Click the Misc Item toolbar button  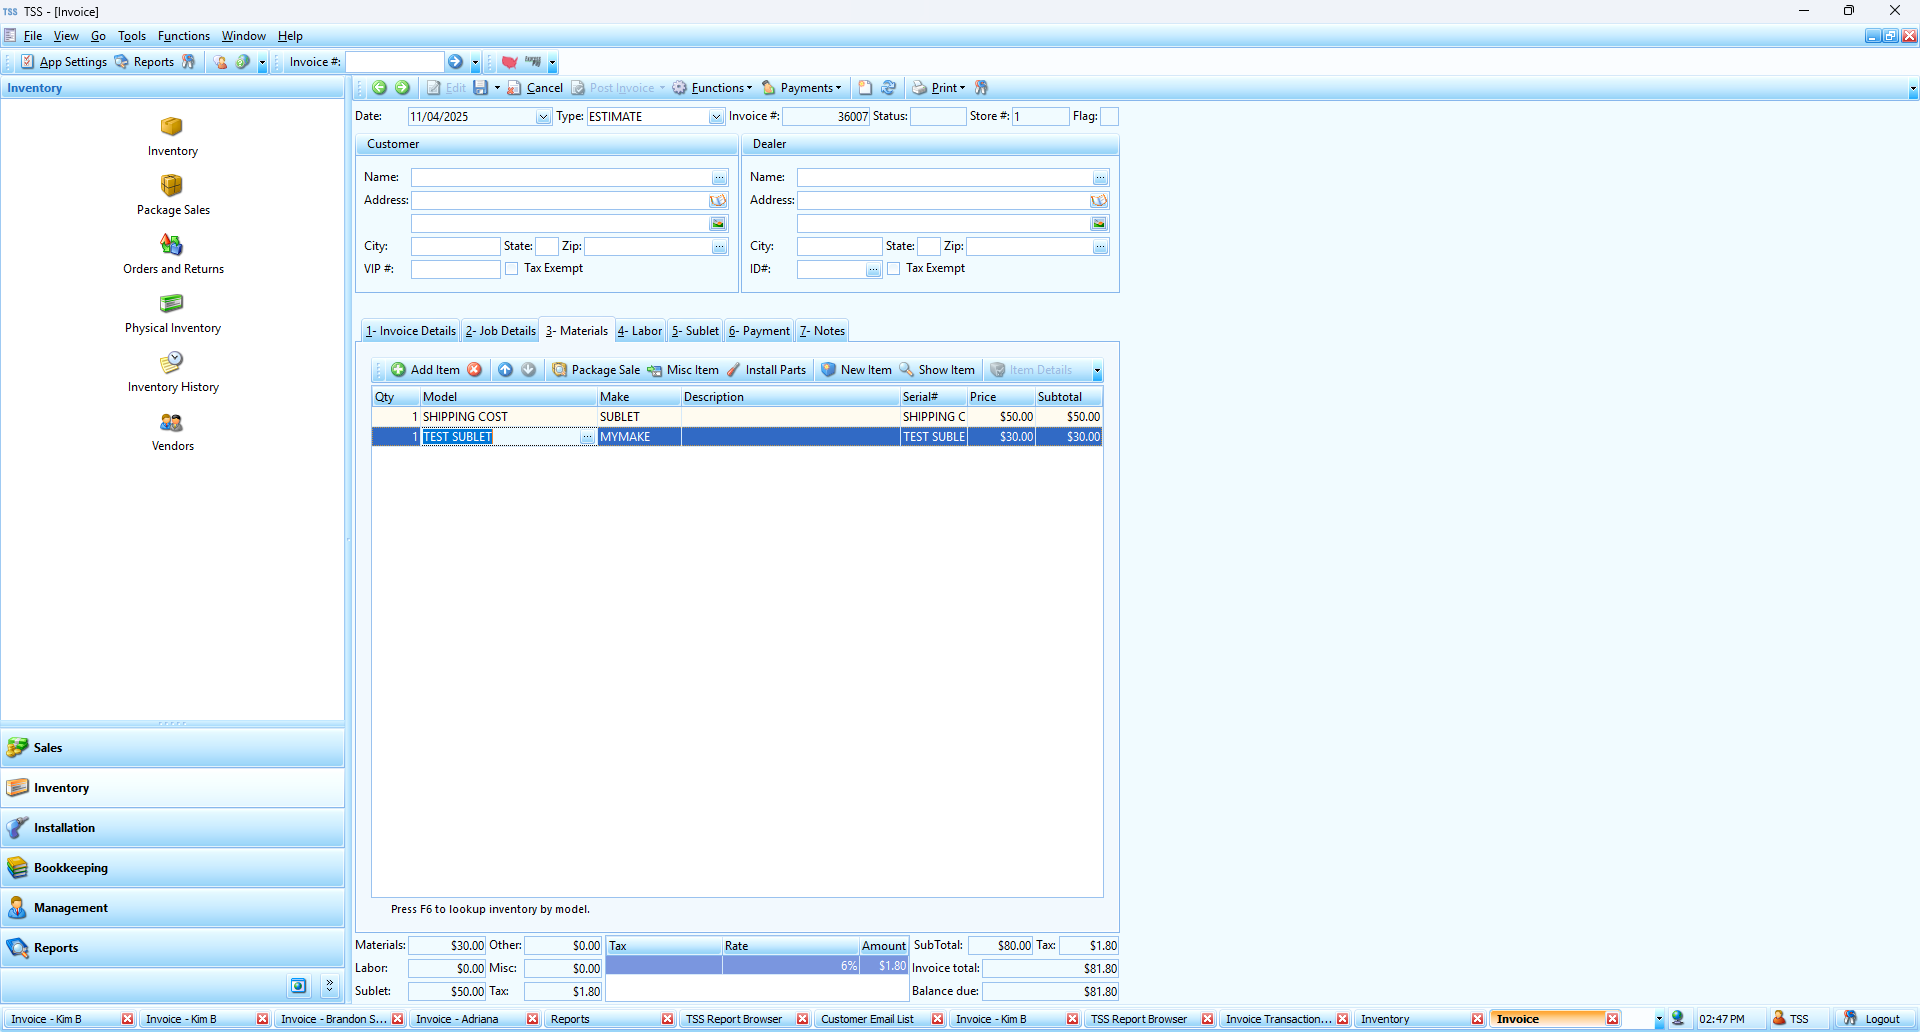tap(683, 370)
